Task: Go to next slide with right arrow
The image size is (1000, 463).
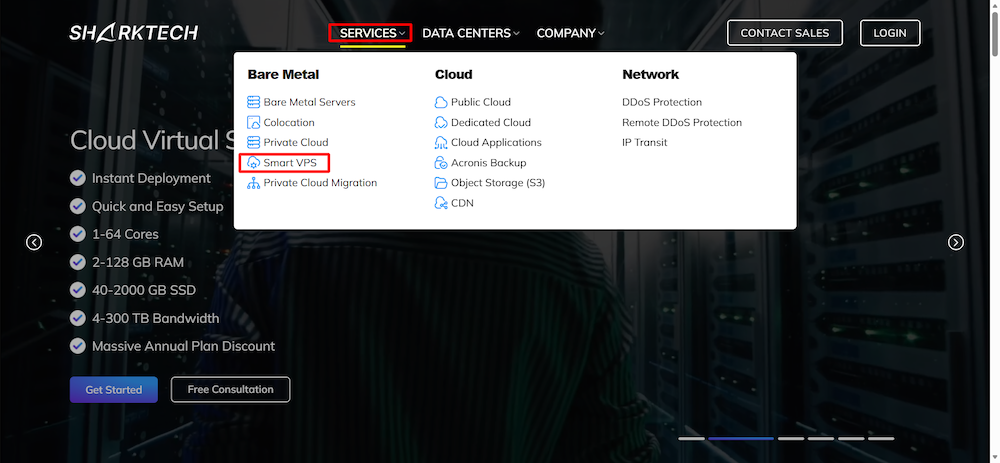Action: [955, 242]
